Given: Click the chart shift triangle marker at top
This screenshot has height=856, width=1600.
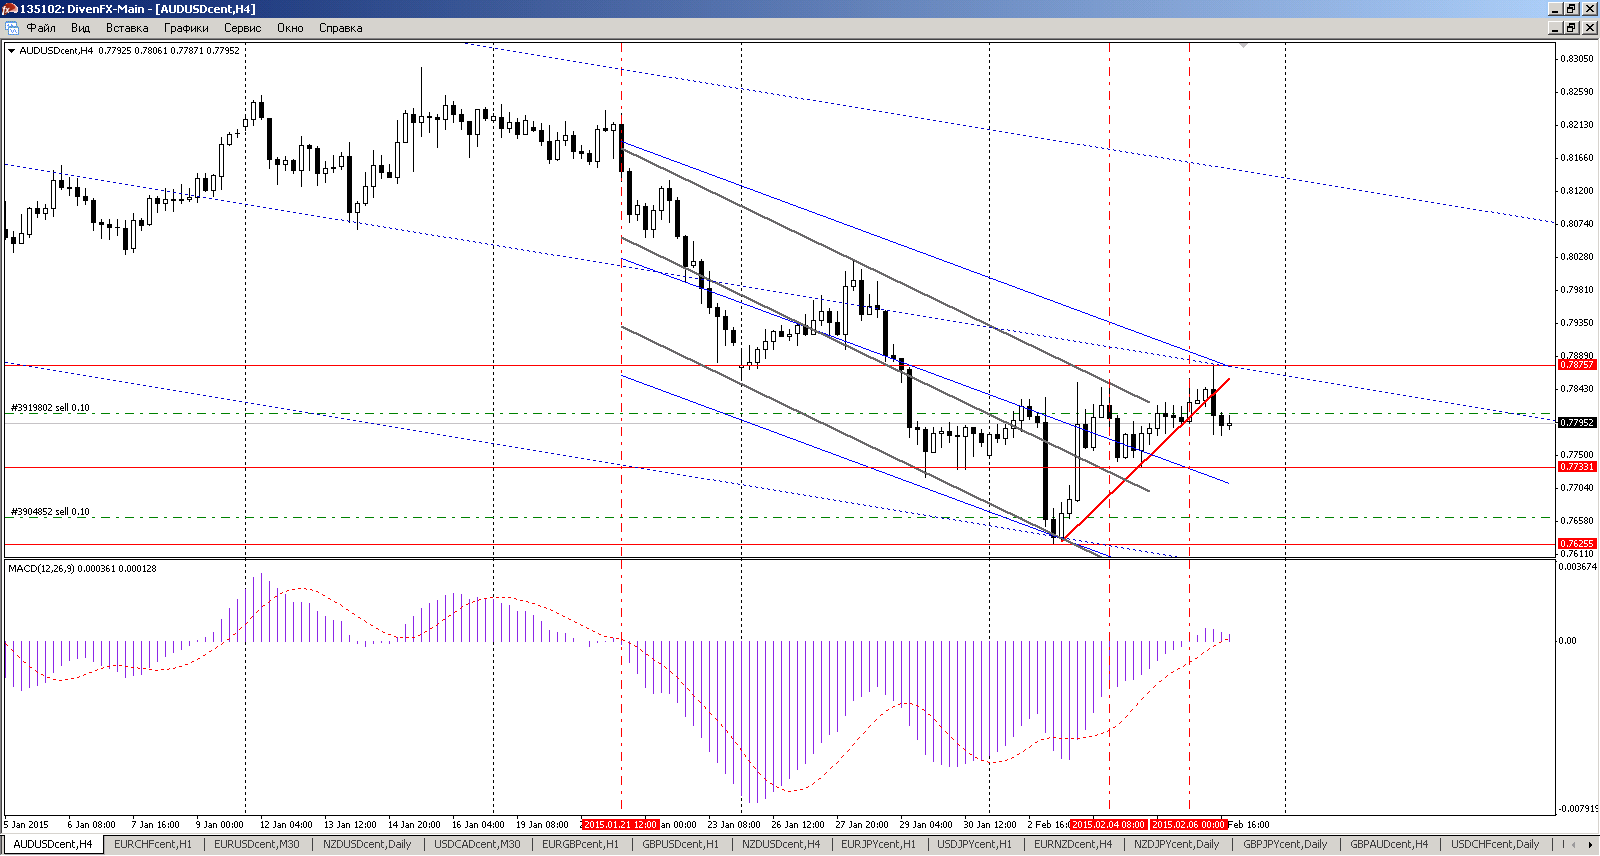Looking at the screenshot, I should 1243,45.
